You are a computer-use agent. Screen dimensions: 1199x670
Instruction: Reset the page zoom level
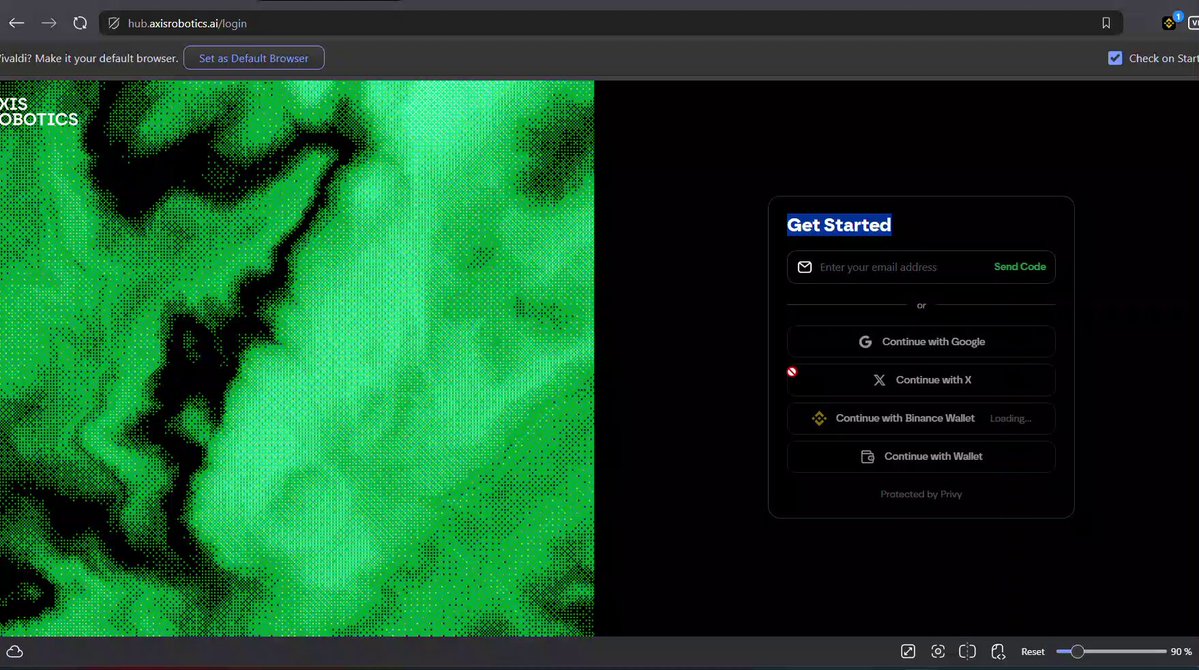pos(1032,652)
